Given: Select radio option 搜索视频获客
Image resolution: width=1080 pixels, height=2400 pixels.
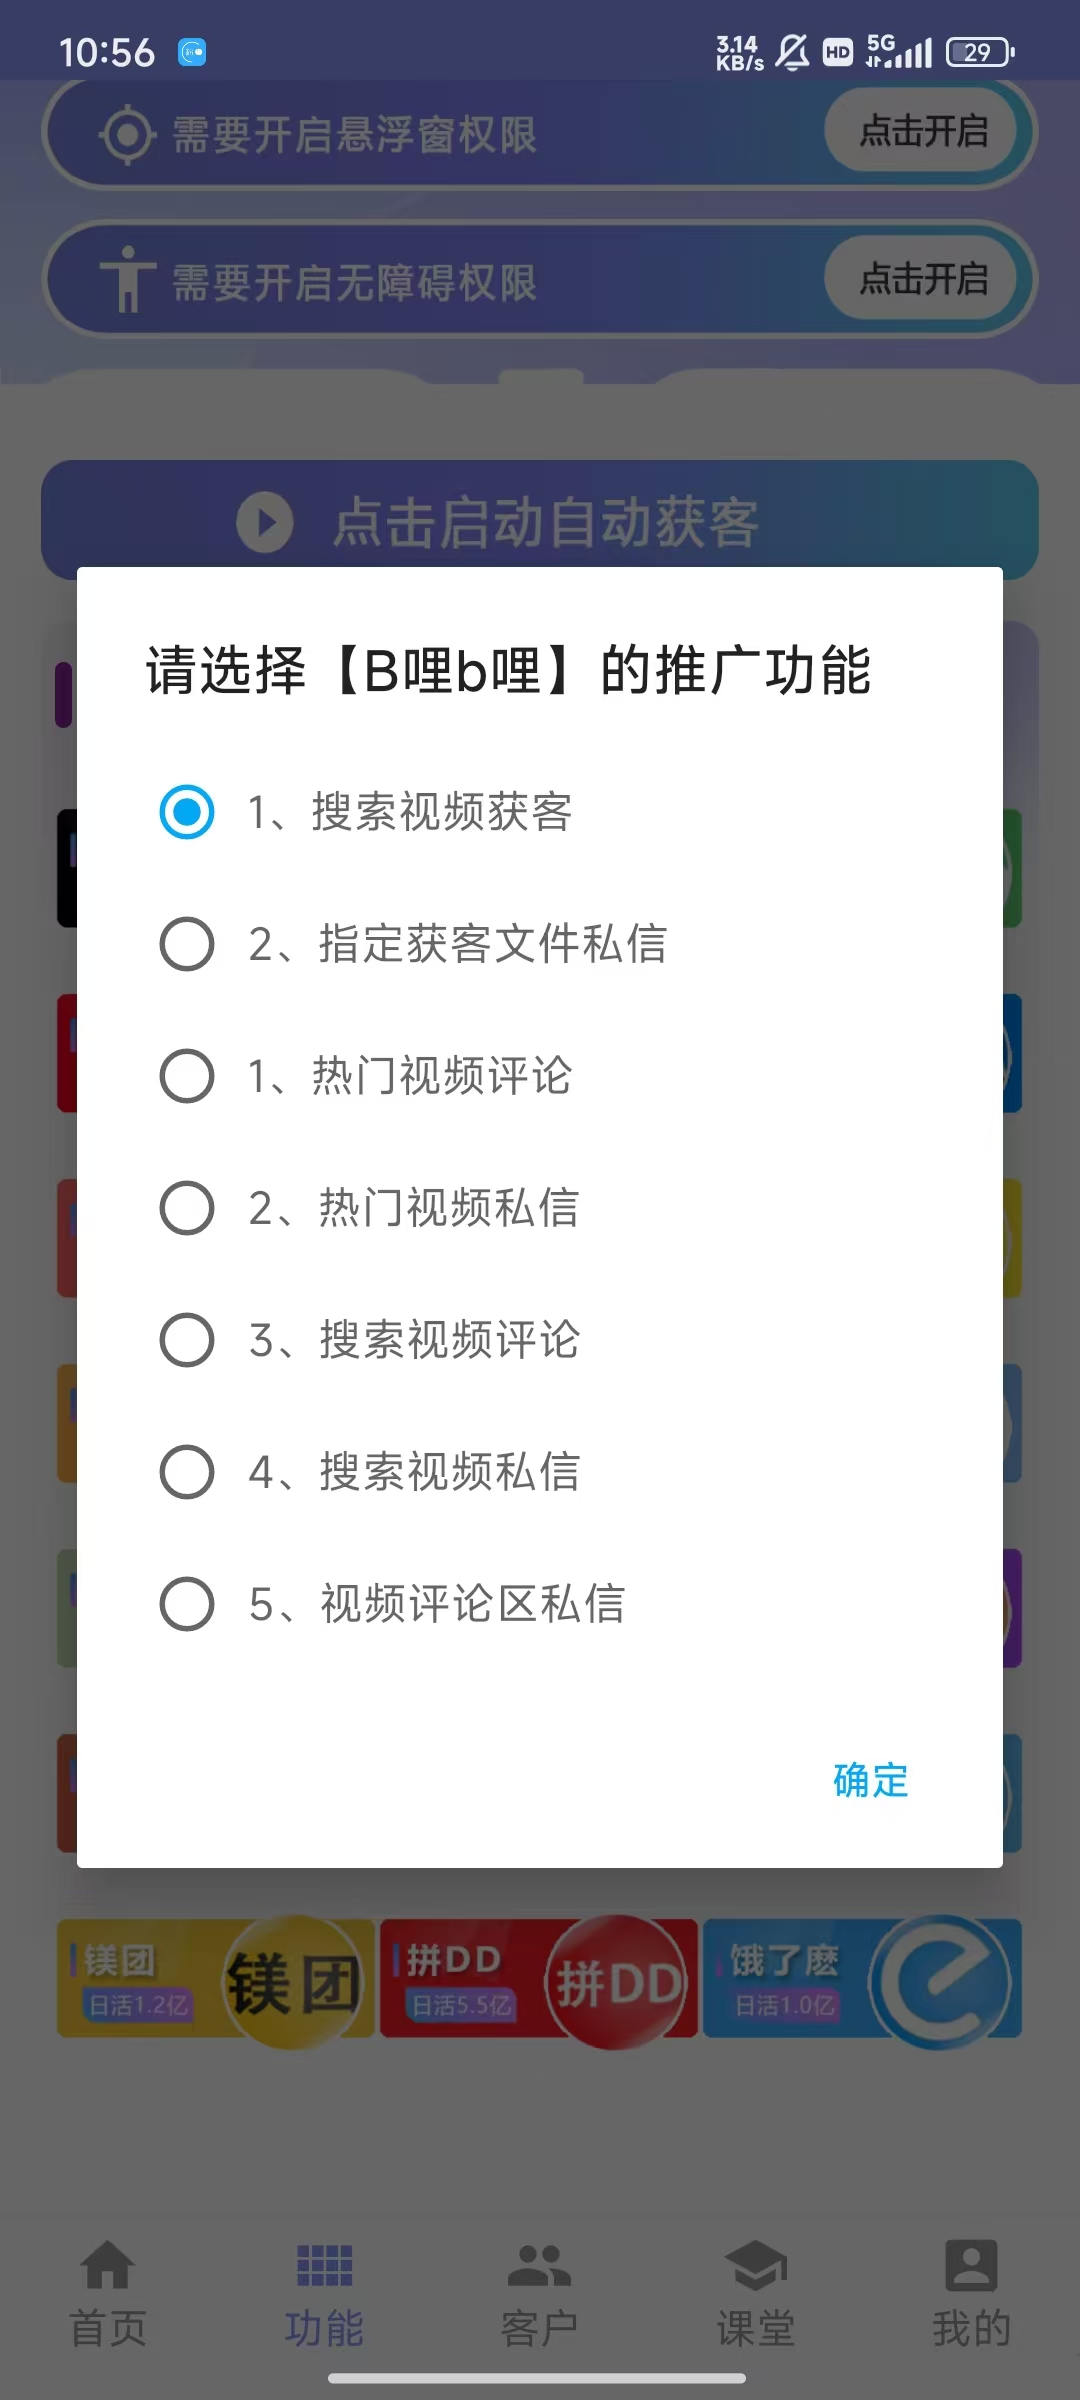Looking at the screenshot, I should point(187,811).
